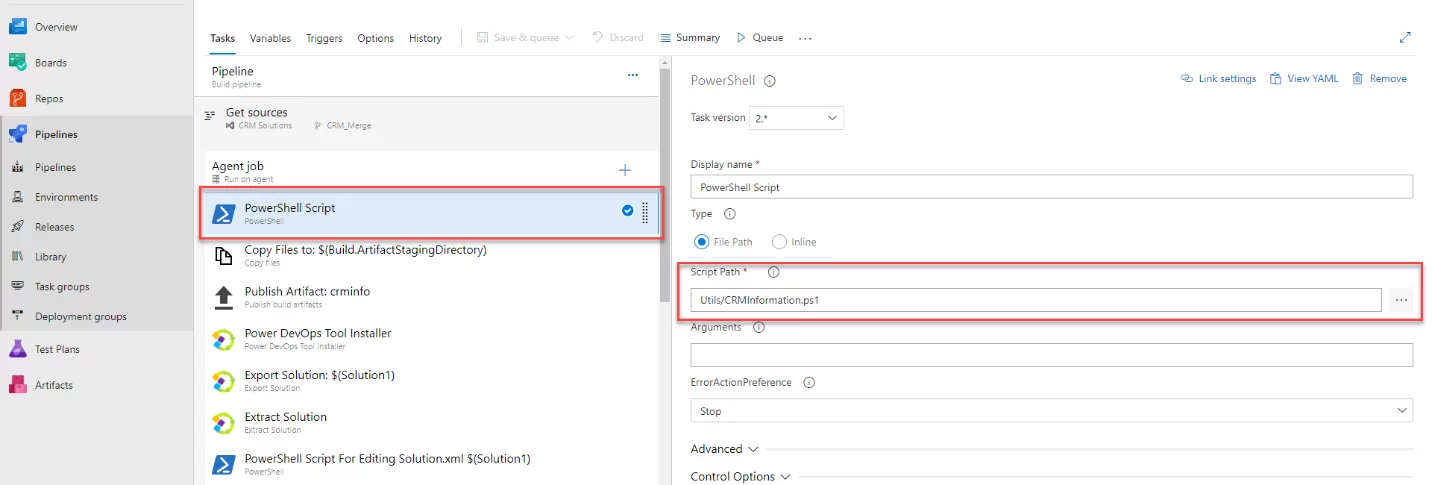Click the info icon beside Type label
The width and height of the screenshot is (1432, 485).
pos(729,214)
